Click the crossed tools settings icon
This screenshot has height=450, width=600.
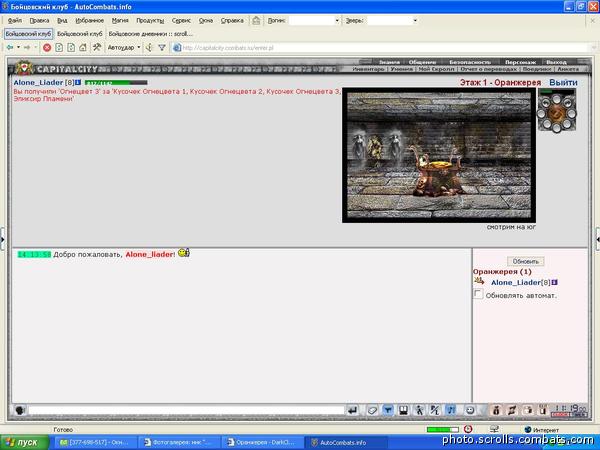coord(97,47)
